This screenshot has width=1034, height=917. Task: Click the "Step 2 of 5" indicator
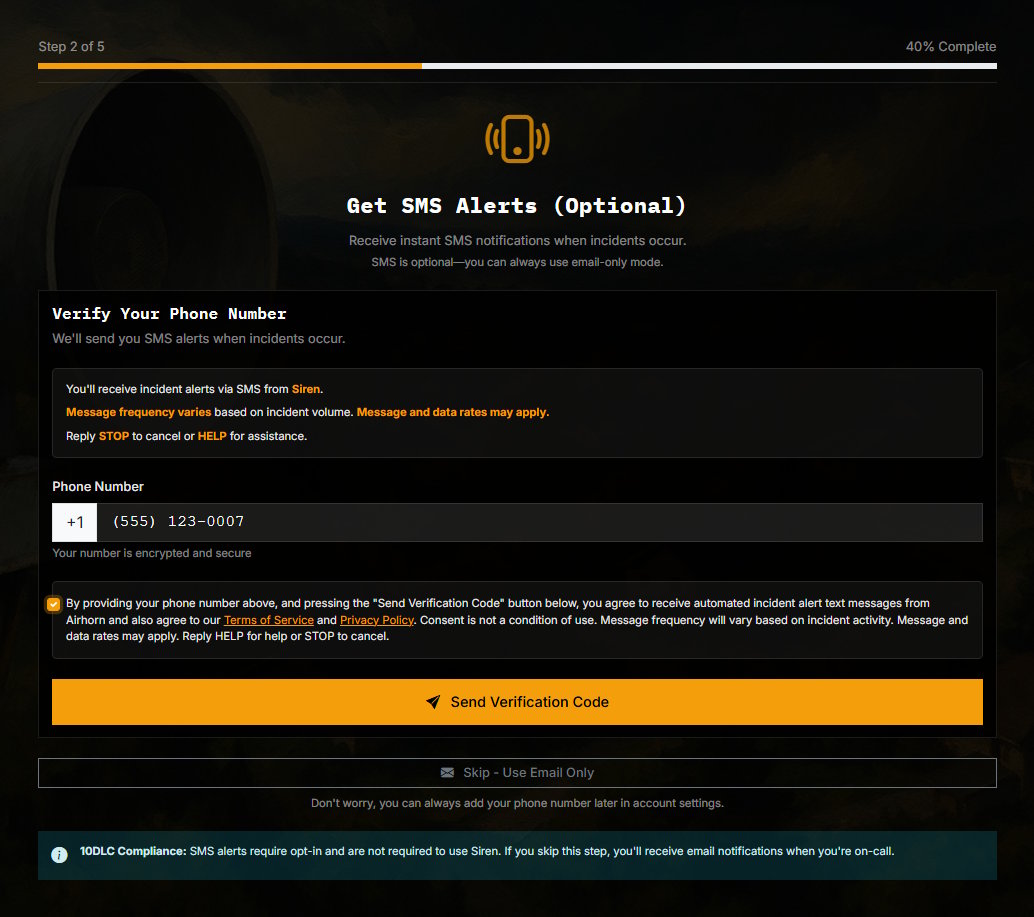[71, 47]
